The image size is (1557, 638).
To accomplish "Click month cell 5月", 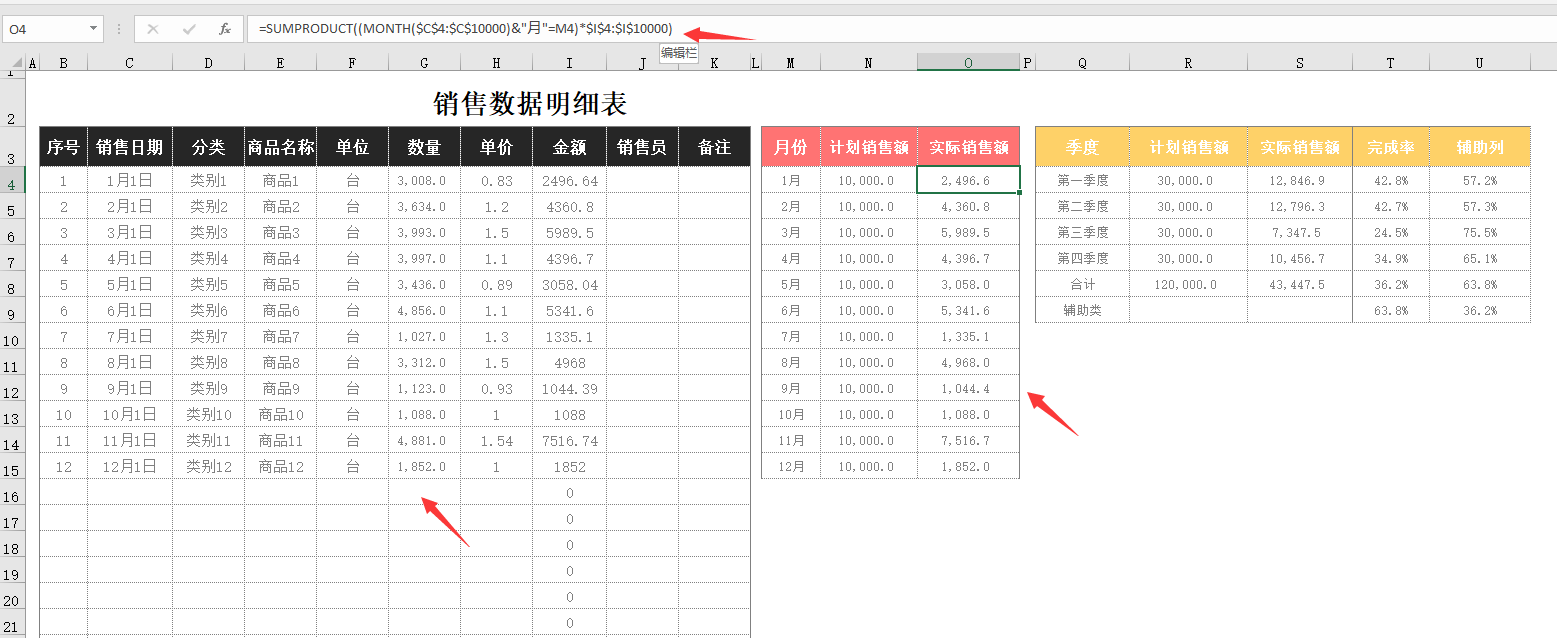I will click(x=791, y=284).
